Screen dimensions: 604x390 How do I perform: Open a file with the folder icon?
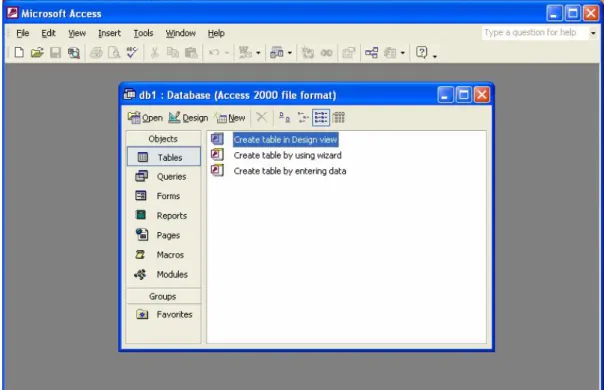point(37,52)
